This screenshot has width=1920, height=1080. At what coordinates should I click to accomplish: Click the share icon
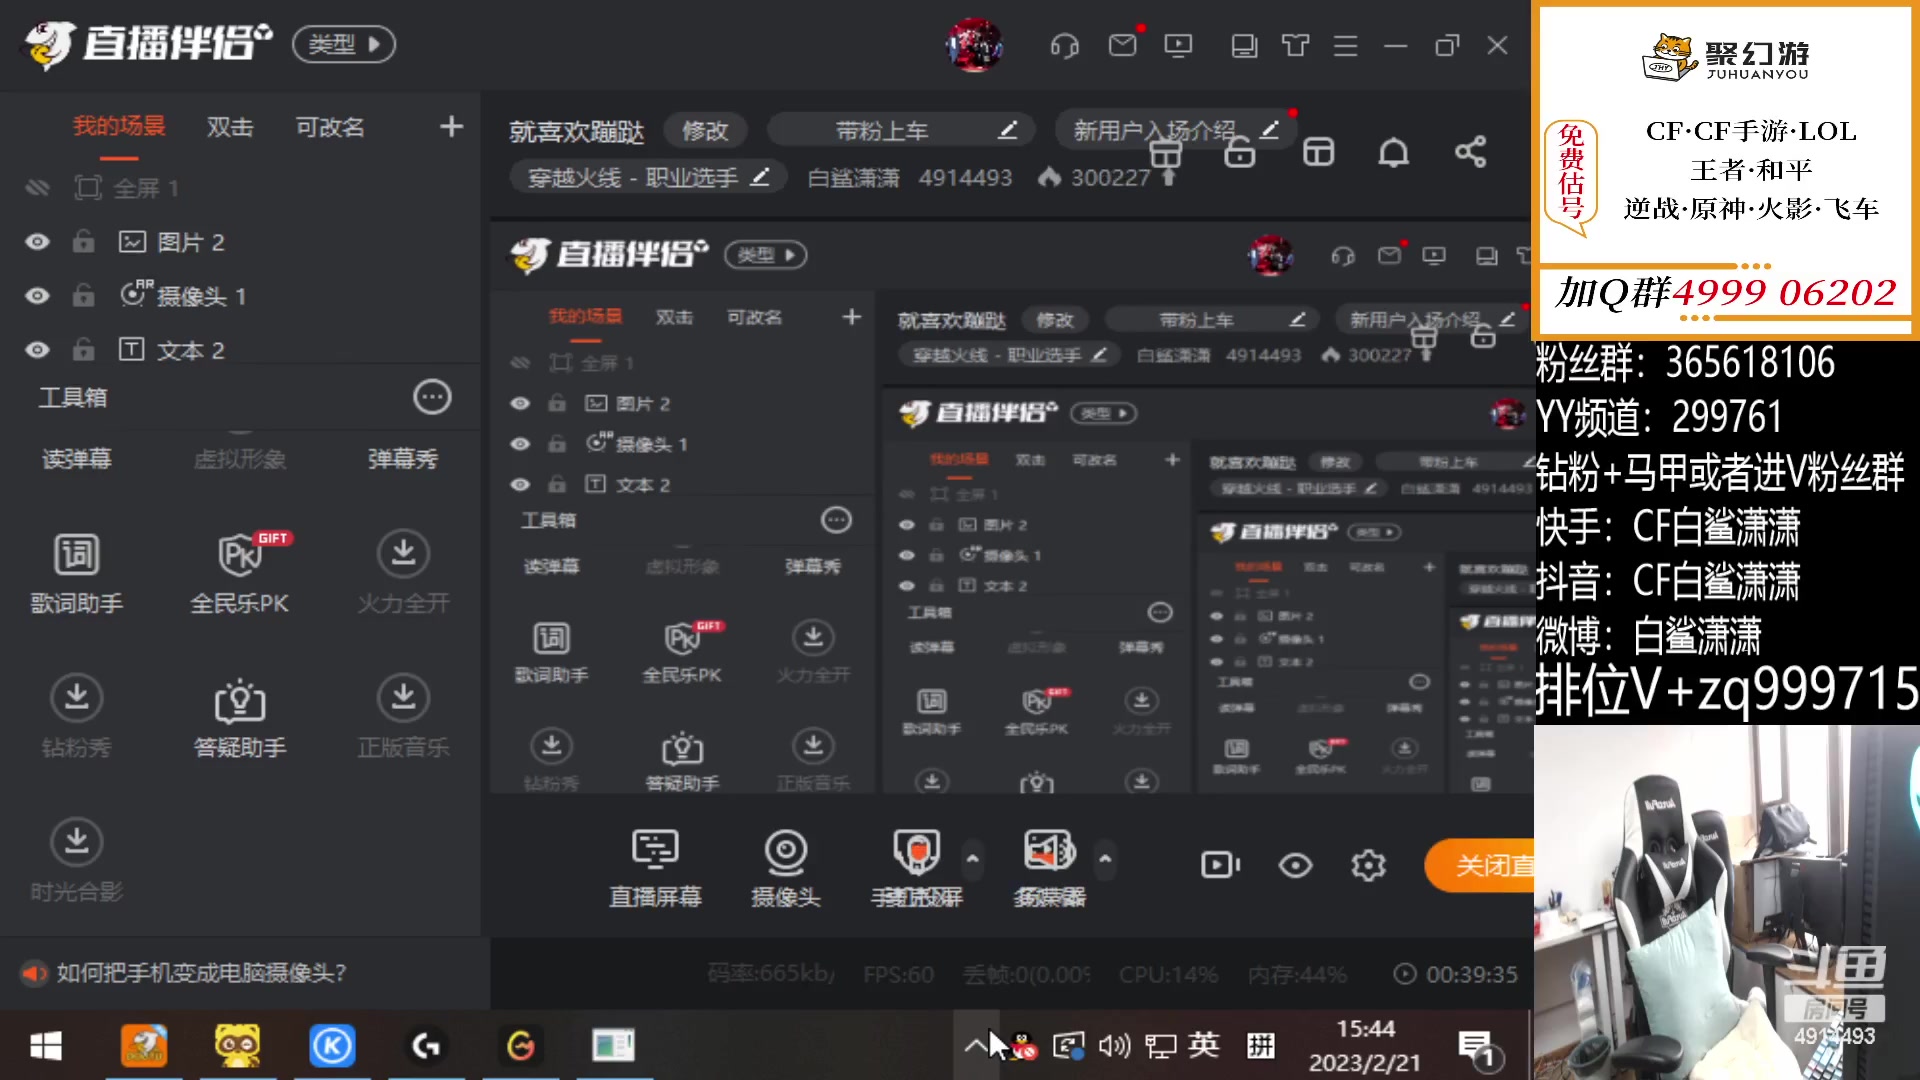click(x=1470, y=152)
